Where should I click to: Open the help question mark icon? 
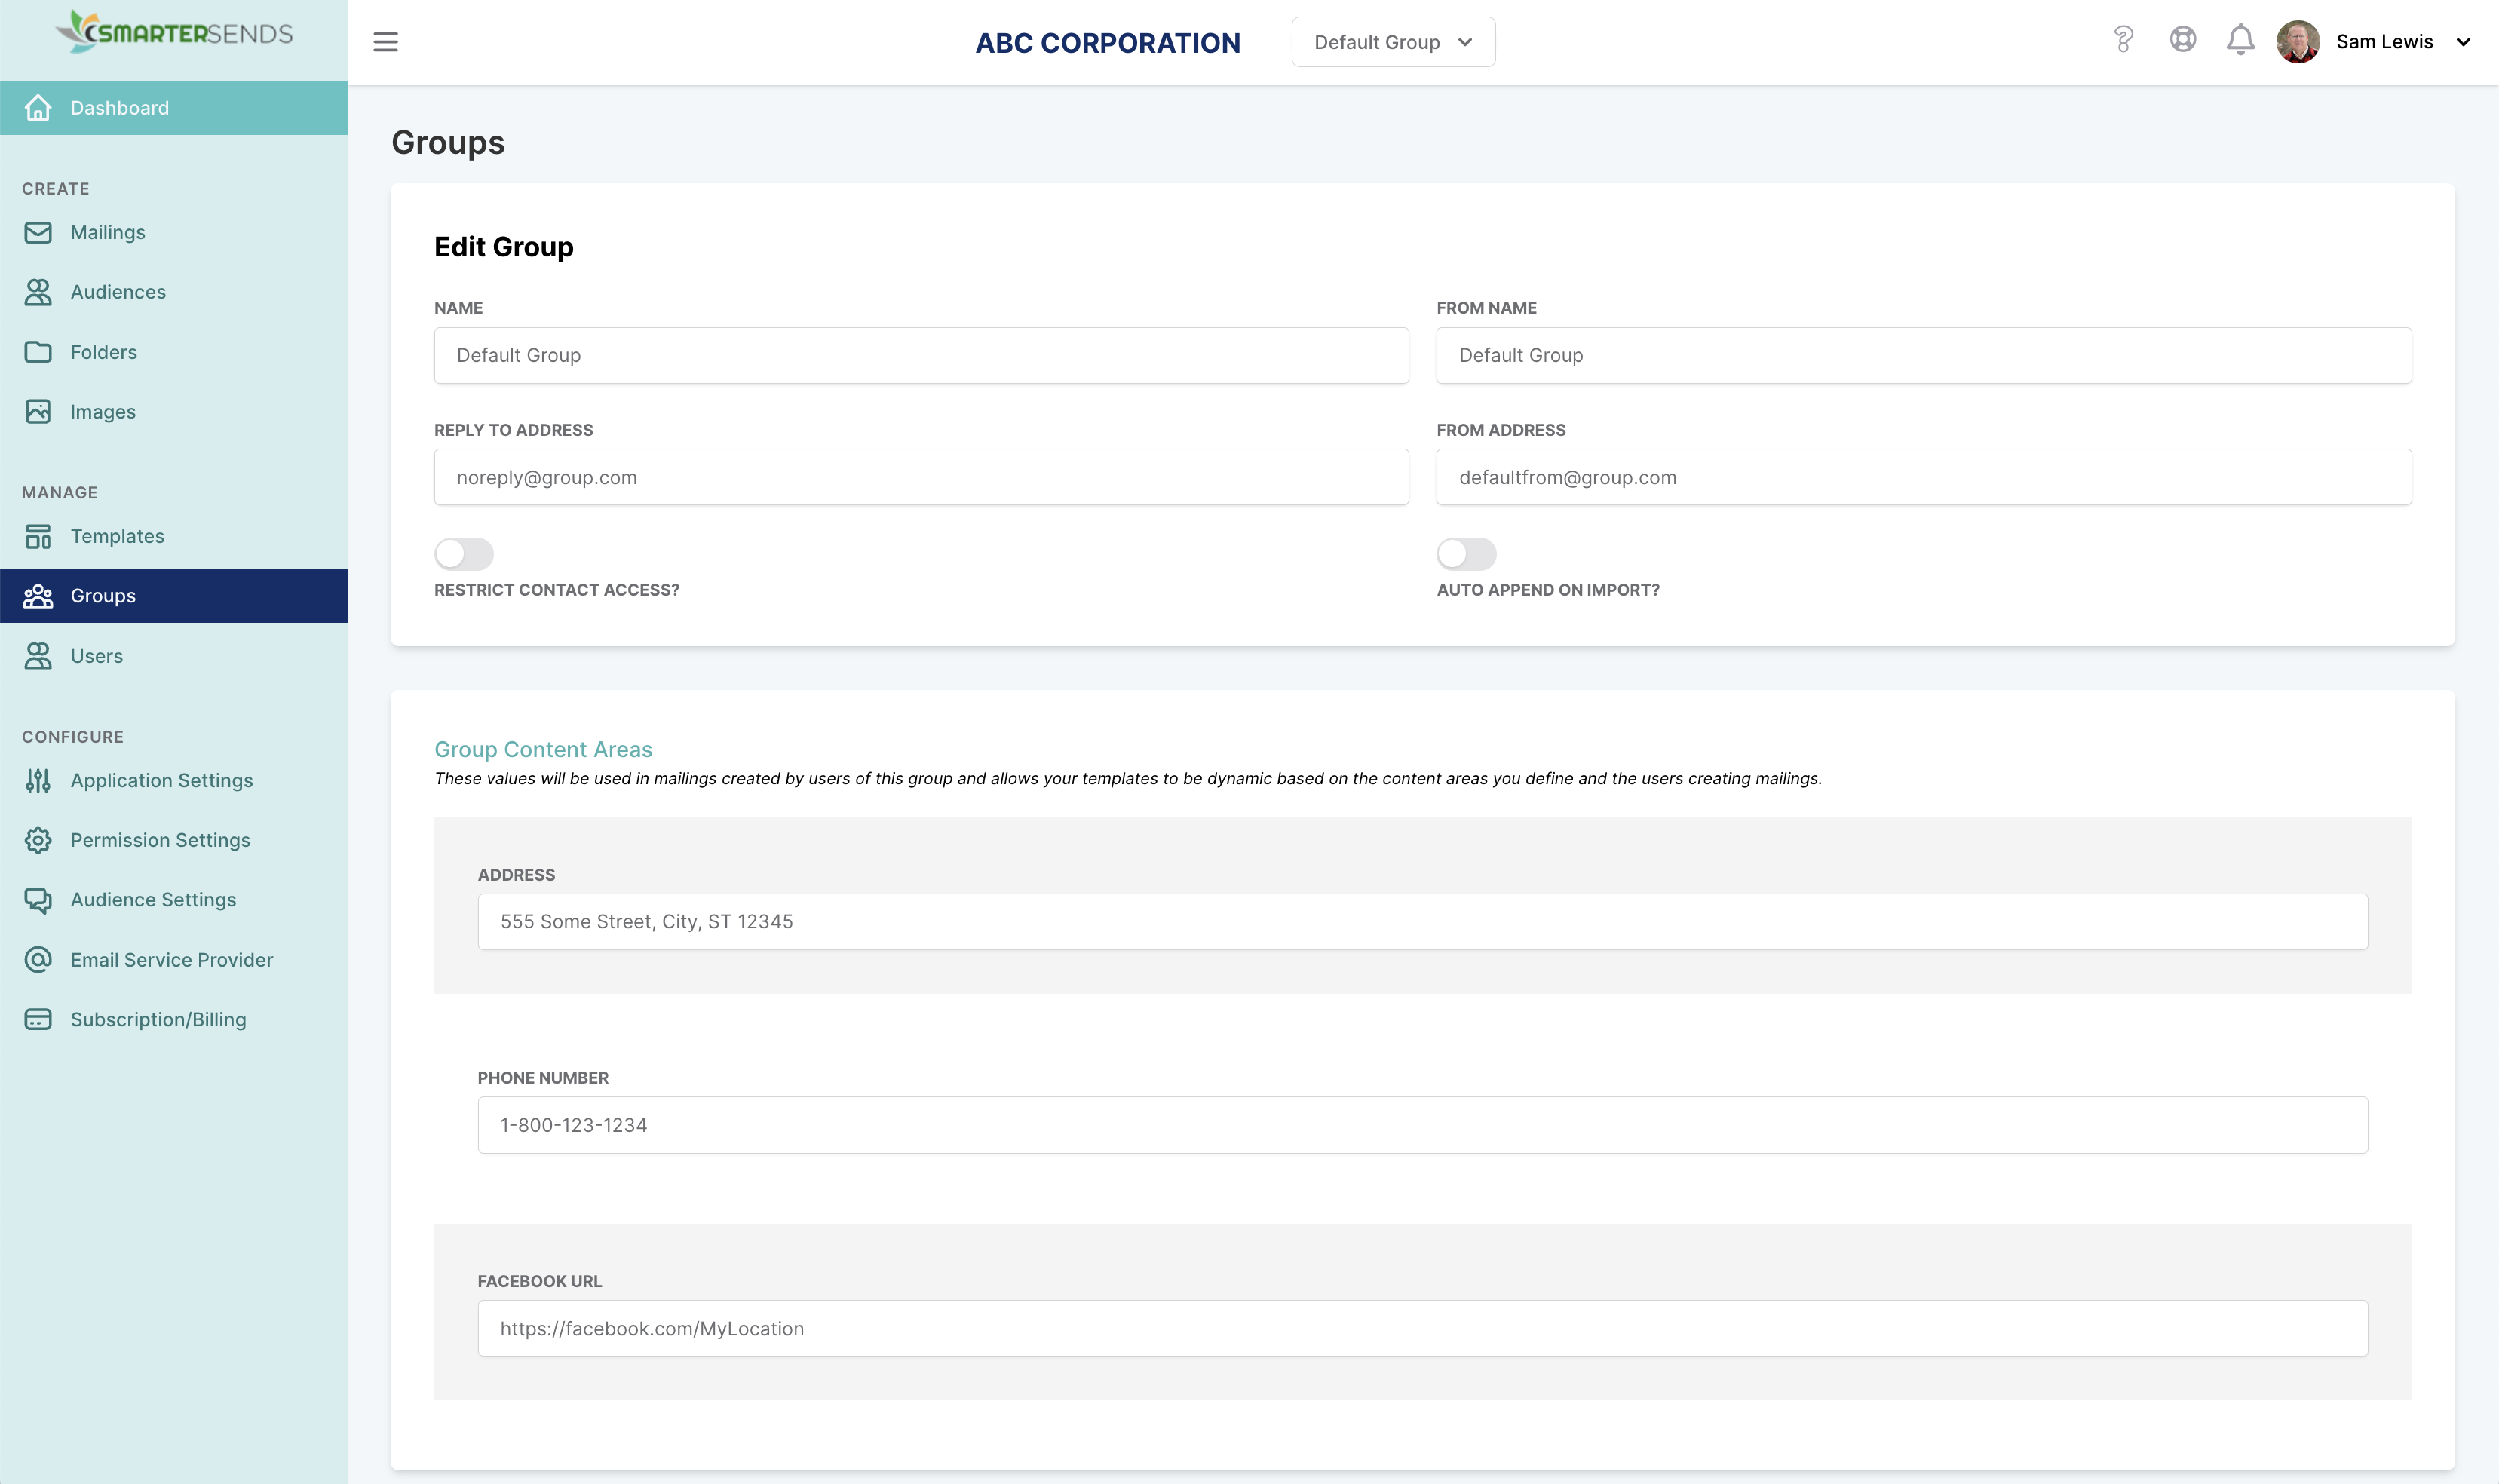tap(2123, 40)
